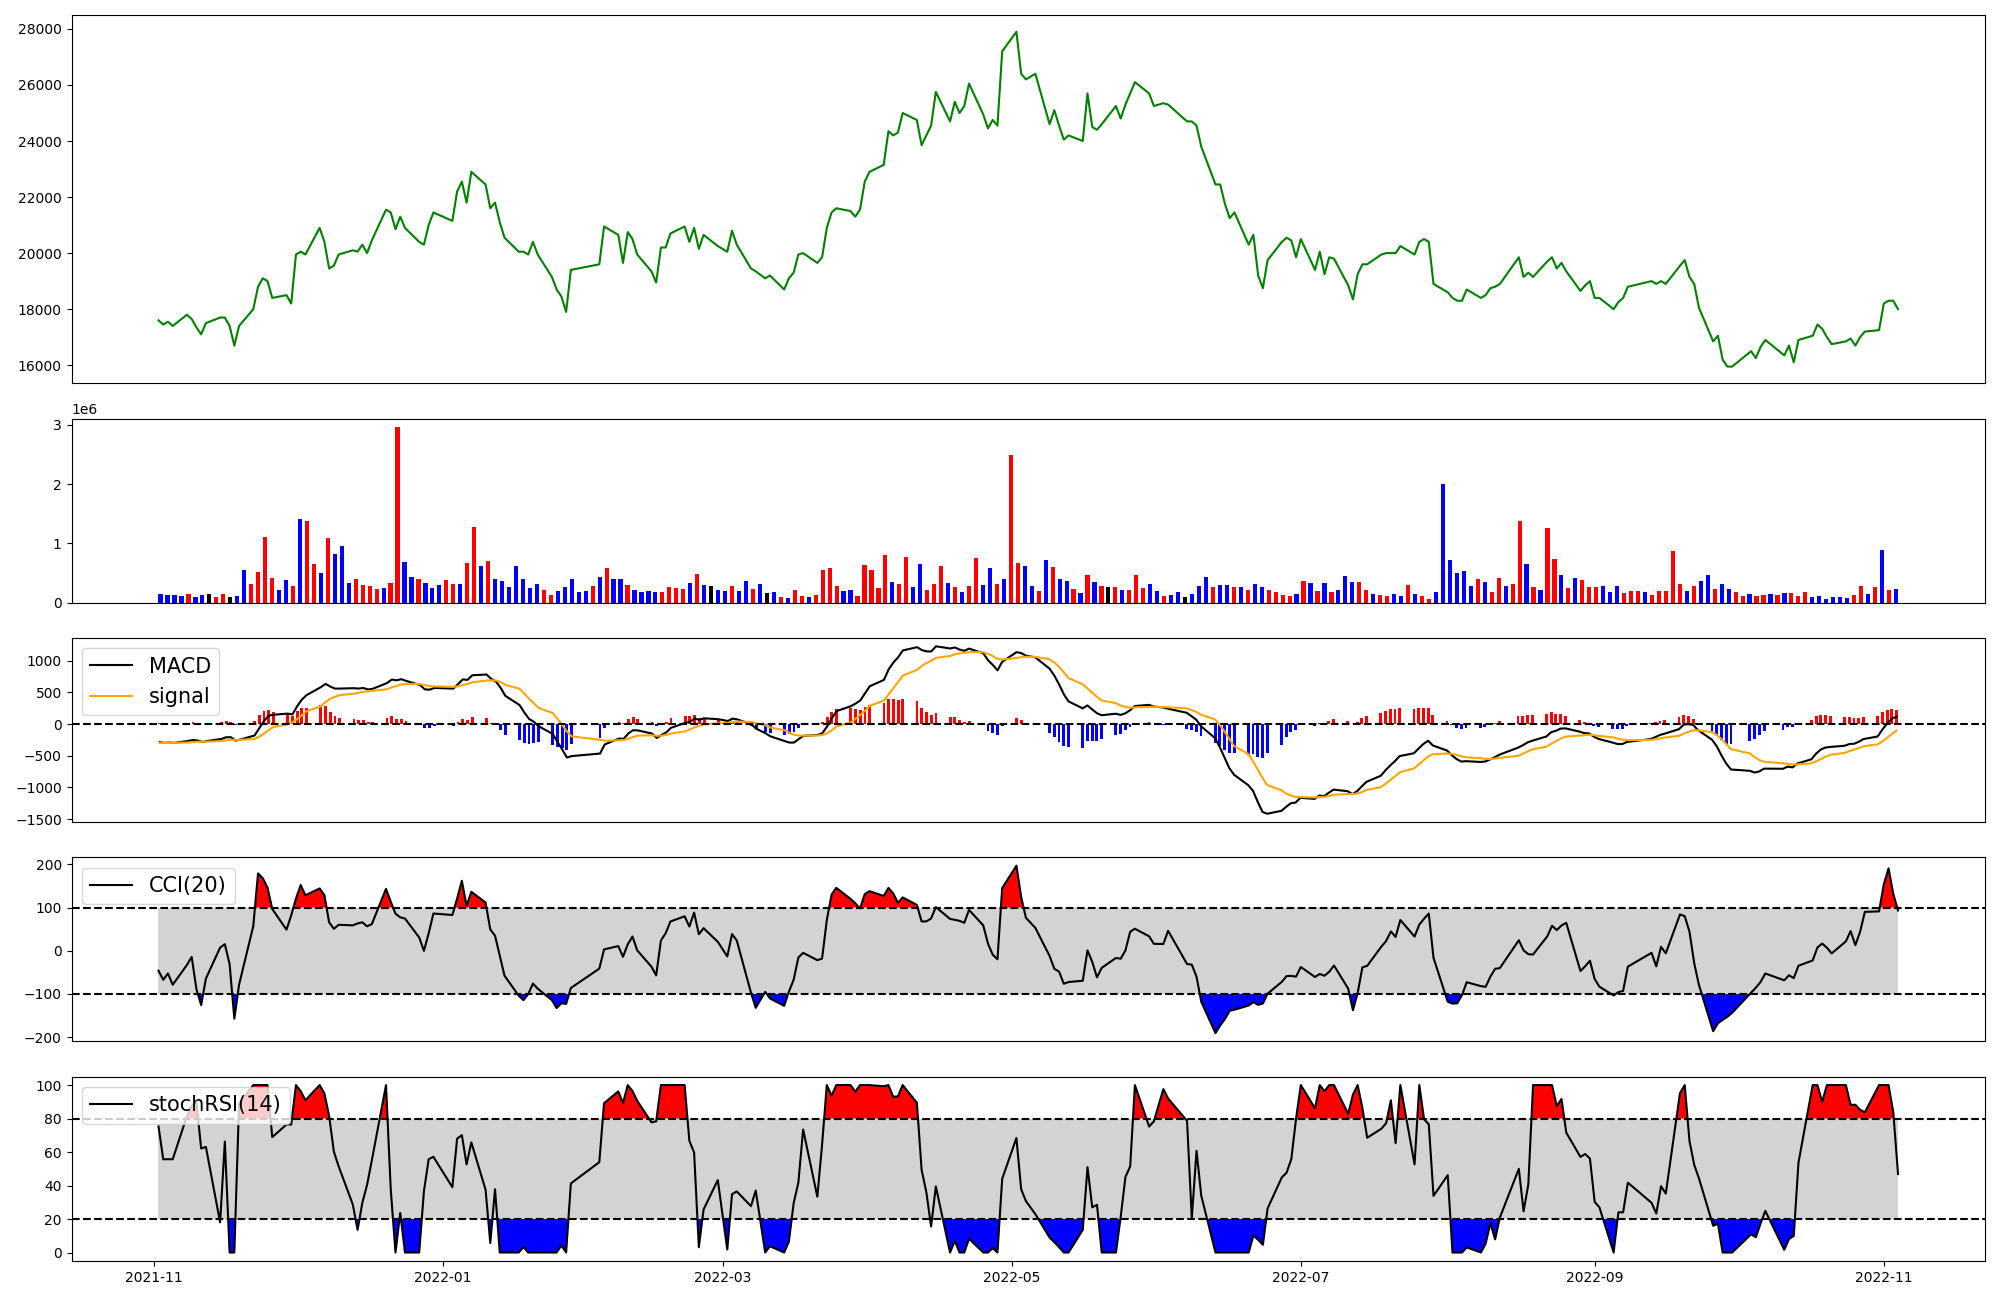The width and height of the screenshot is (2000, 1300).
Task: Click the 2022-05 x-axis date label
Action: point(1012,1277)
